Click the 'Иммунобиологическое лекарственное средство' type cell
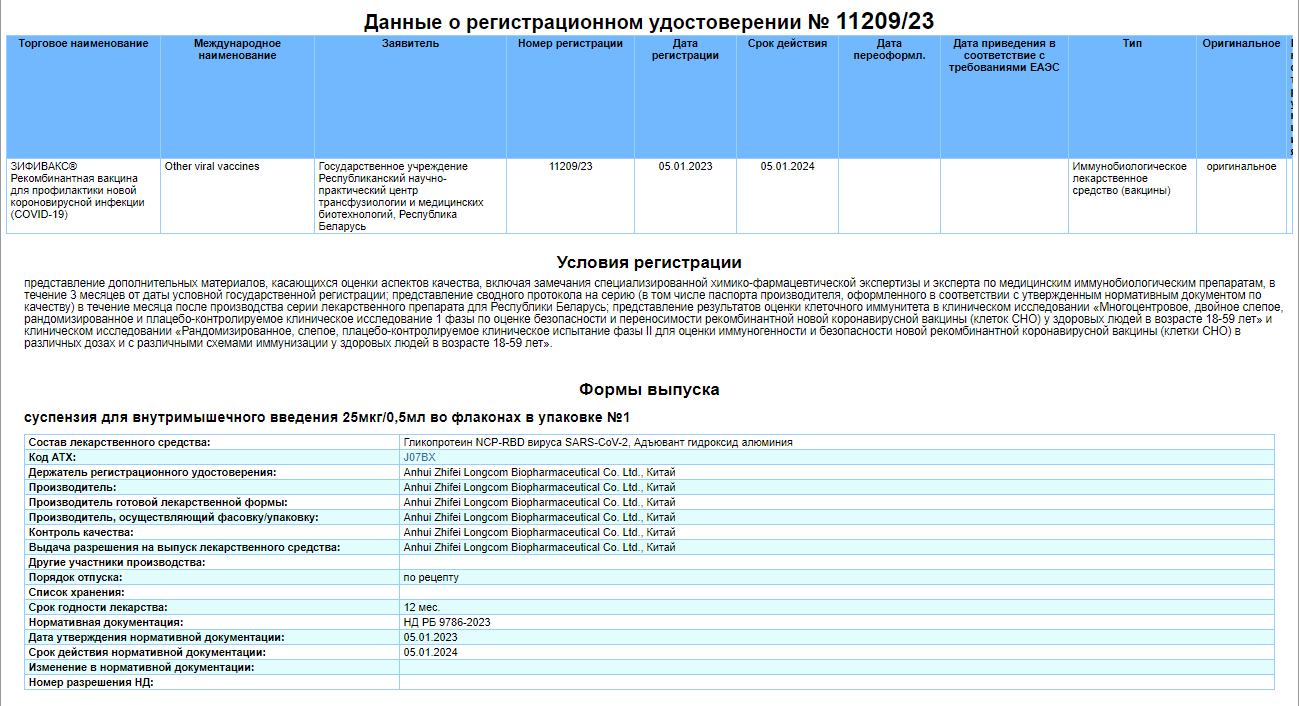The image size is (1299, 706). (x=1130, y=178)
